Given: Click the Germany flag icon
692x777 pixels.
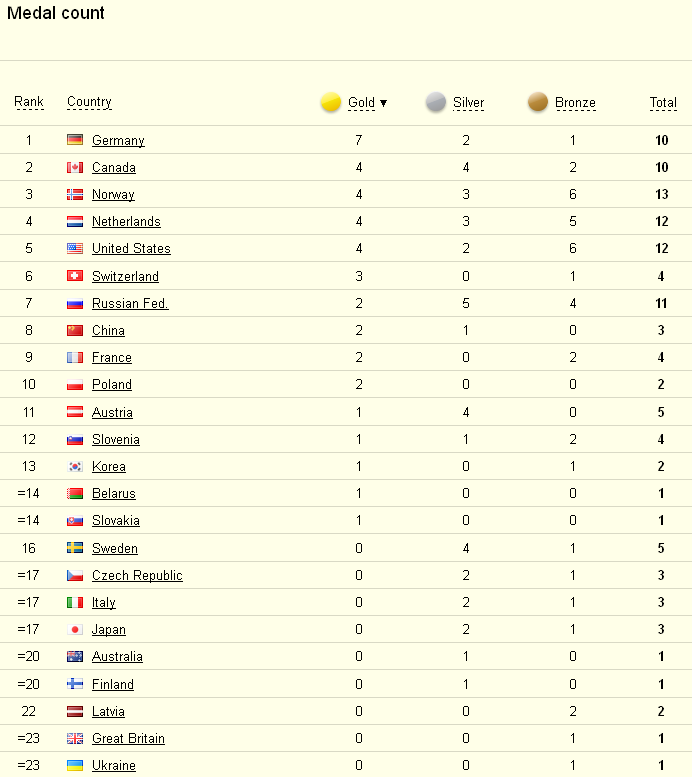Looking at the screenshot, I should click(x=75, y=140).
